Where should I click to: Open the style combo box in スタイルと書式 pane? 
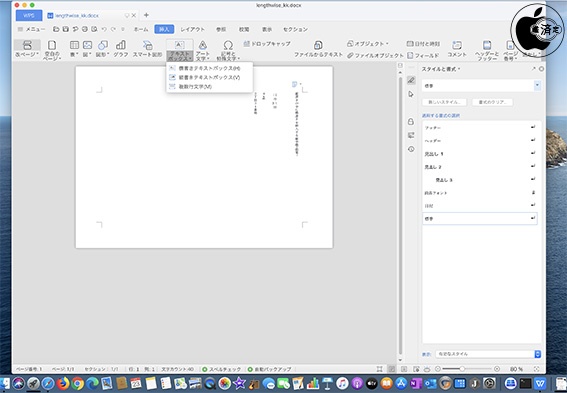481,86
